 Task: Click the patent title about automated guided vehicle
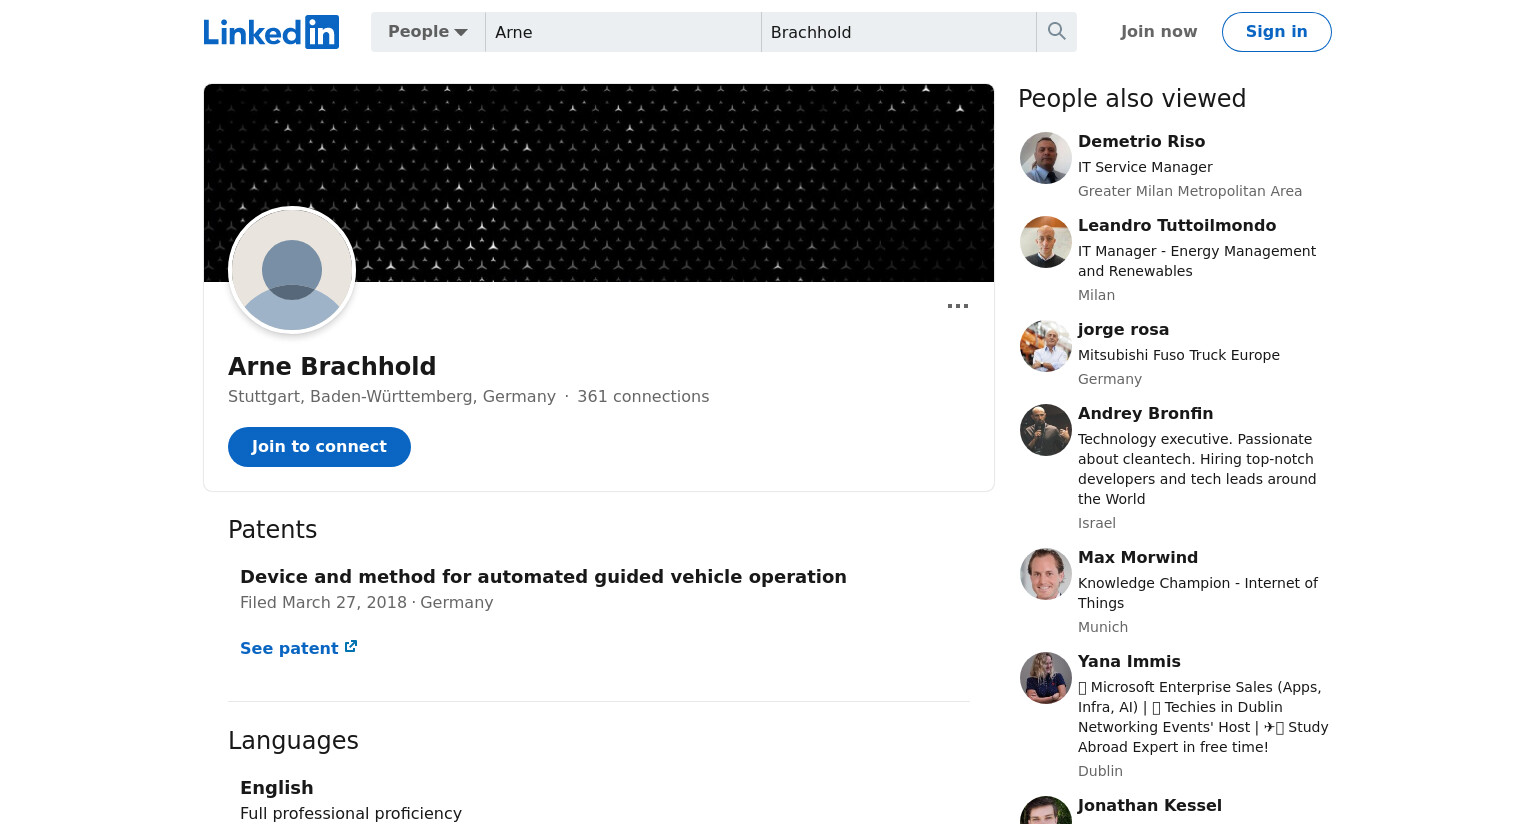(543, 576)
